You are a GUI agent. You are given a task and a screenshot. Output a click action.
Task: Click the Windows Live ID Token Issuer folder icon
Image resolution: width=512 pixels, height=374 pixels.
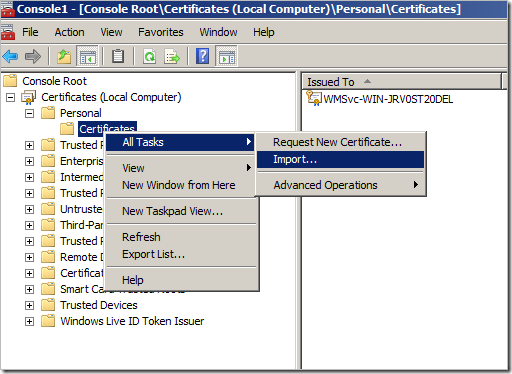tap(48, 321)
